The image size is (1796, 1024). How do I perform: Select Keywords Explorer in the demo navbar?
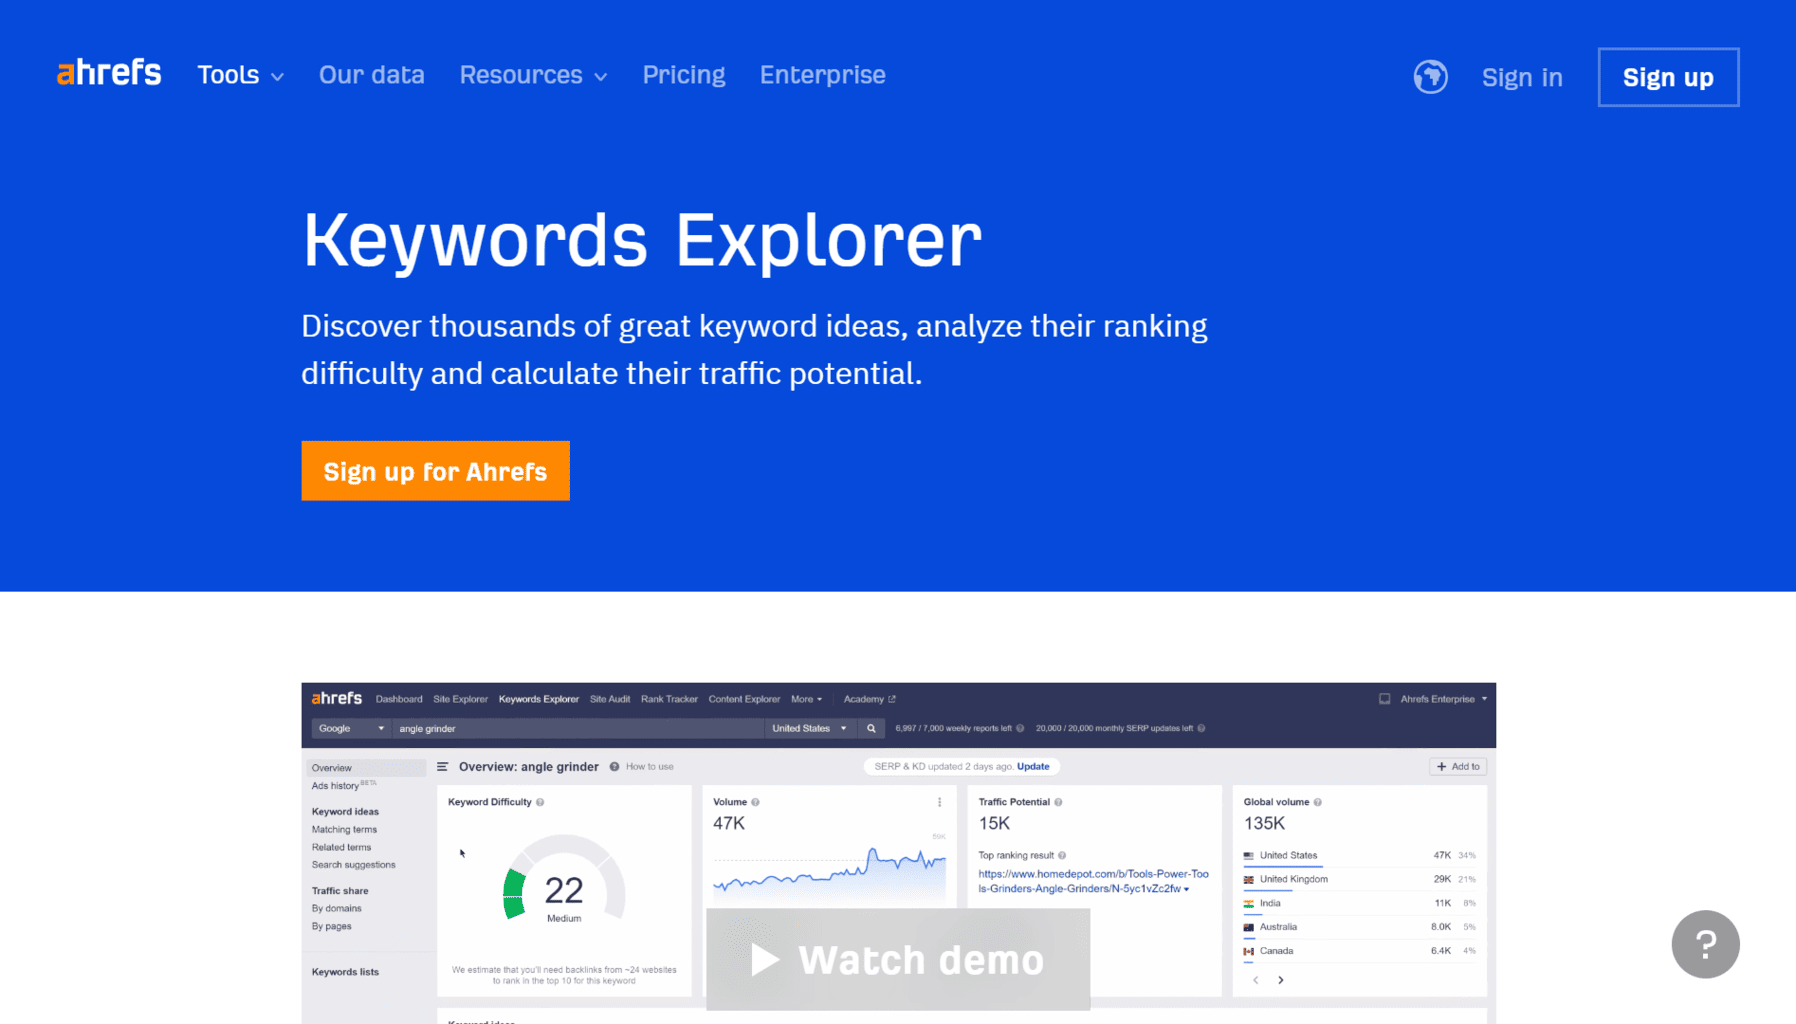tap(539, 699)
